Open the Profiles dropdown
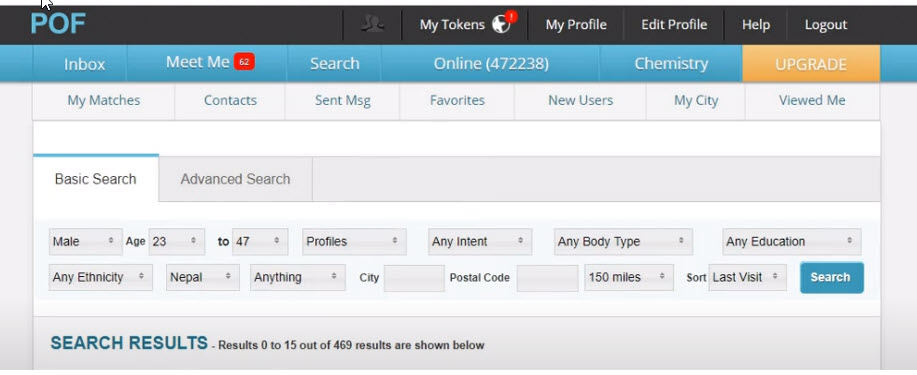Image resolution: width=917 pixels, height=375 pixels. coord(354,242)
